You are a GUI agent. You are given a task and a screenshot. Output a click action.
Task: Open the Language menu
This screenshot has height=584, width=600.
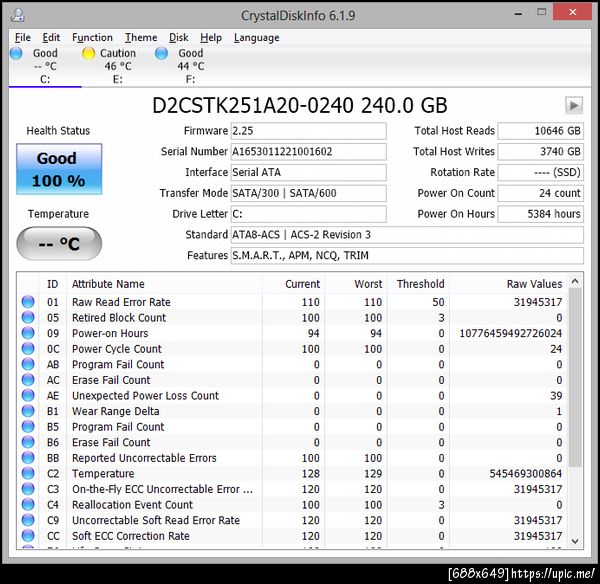[256, 38]
